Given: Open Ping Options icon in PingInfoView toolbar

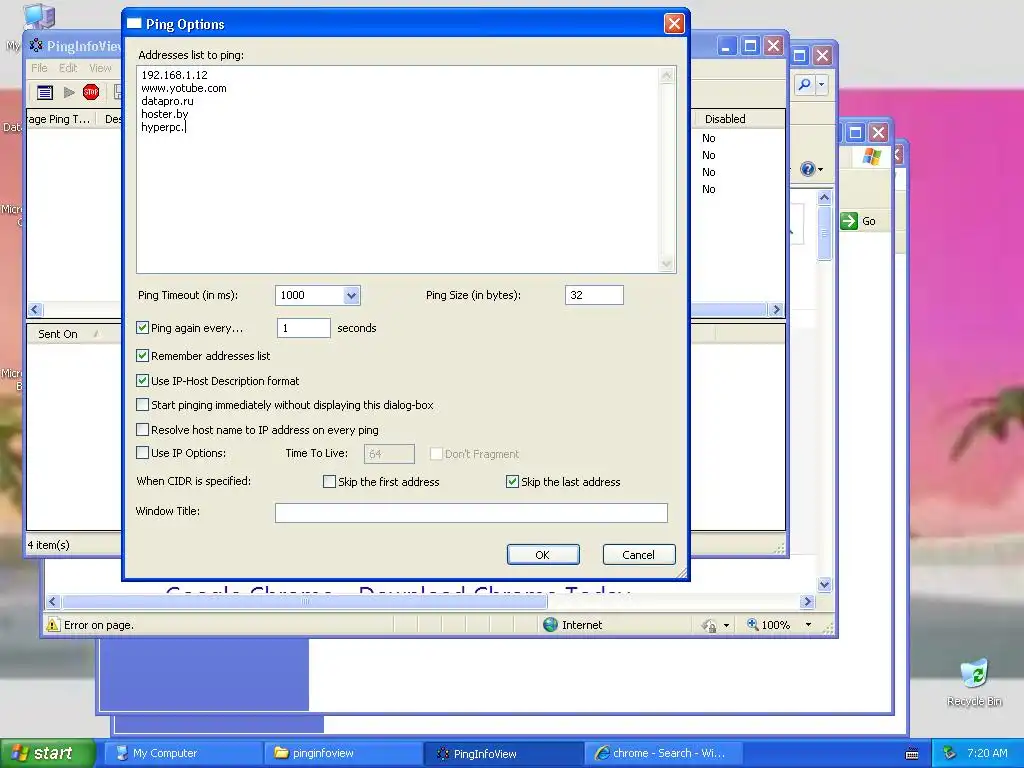Looking at the screenshot, I should click(x=44, y=93).
